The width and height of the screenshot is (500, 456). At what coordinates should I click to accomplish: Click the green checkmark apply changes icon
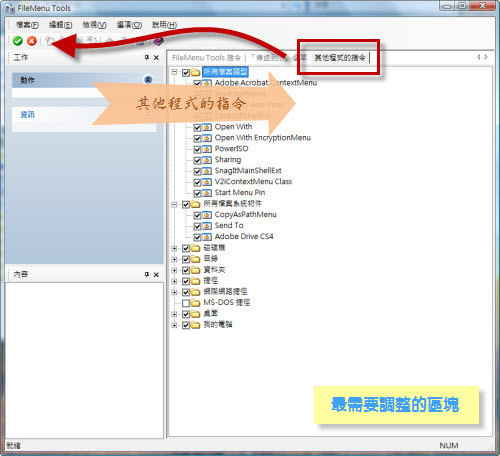click(x=18, y=41)
